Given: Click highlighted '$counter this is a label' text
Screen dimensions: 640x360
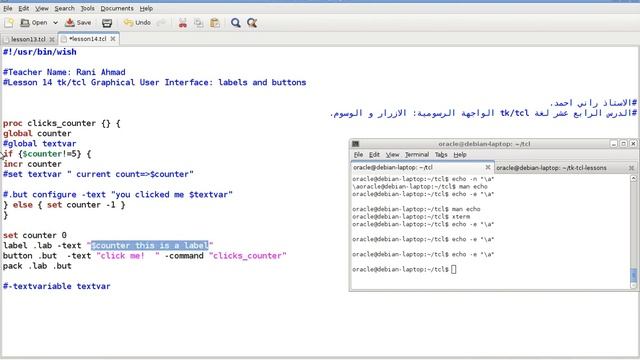Looking at the screenshot, I should (x=149, y=245).
